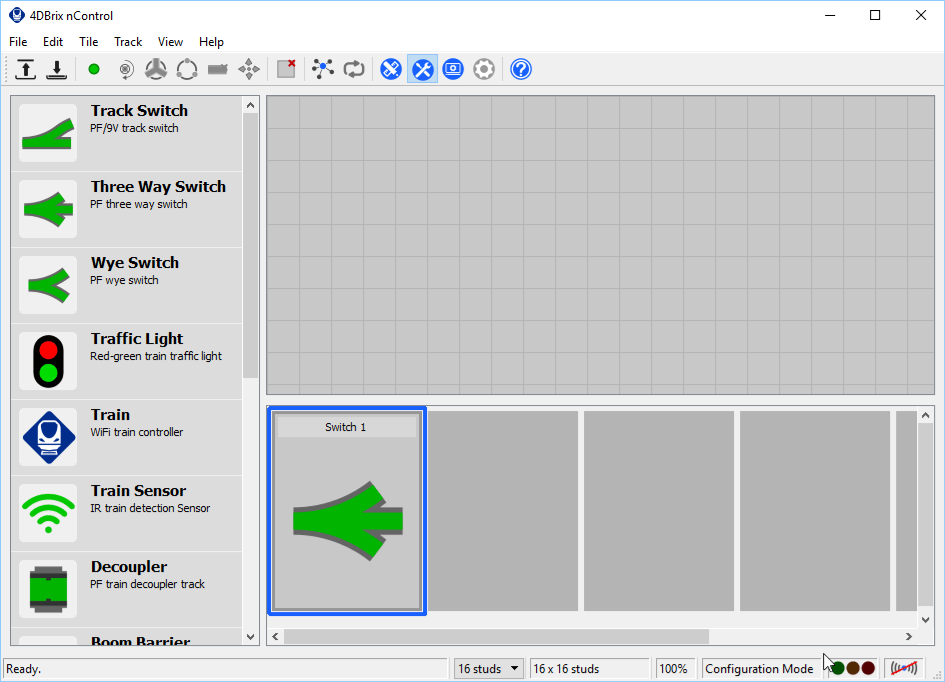The width and height of the screenshot is (945, 682).
Task: Select the WiFi Train controller palette icon
Action: tap(48, 437)
